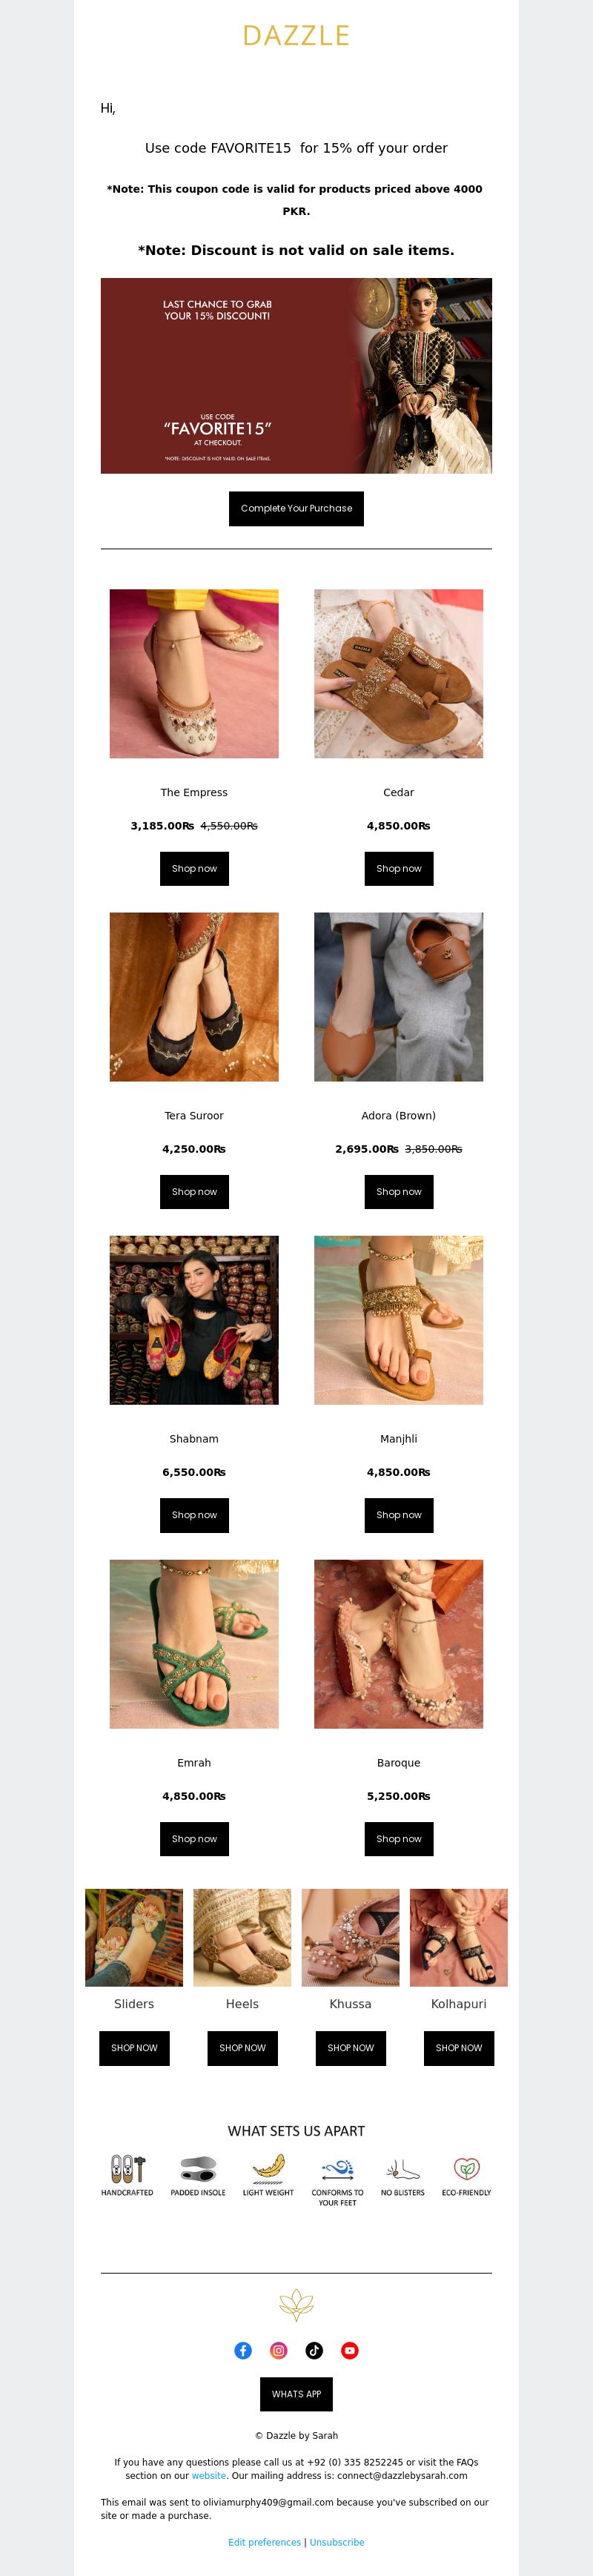Image resolution: width=593 pixels, height=2576 pixels.
Task: Open the YouTube social icon
Action: (x=350, y=2350)
